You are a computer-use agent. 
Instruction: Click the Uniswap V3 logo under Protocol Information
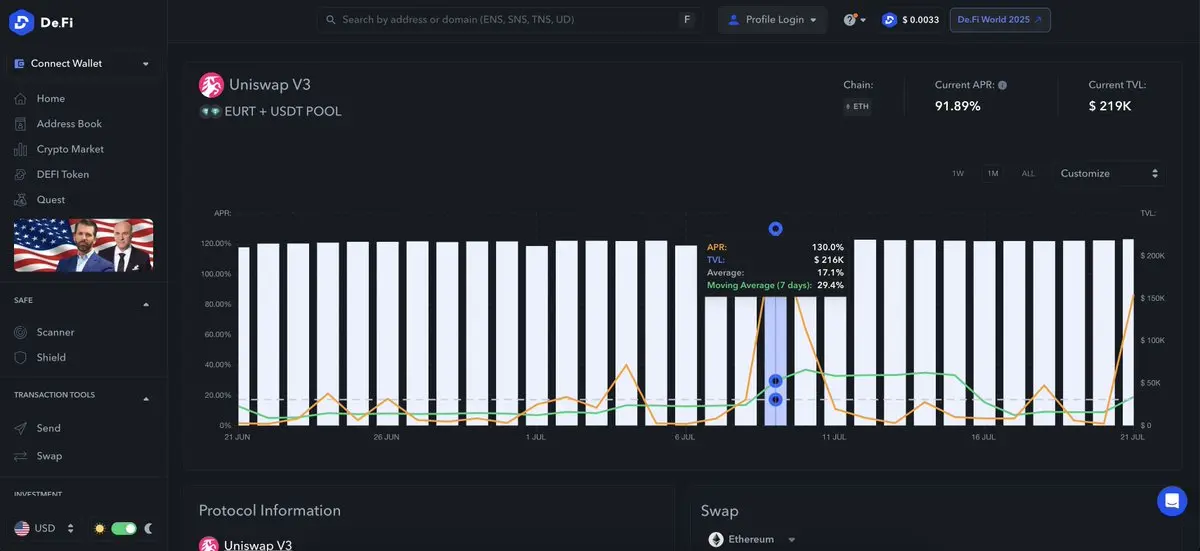[208, 545]
